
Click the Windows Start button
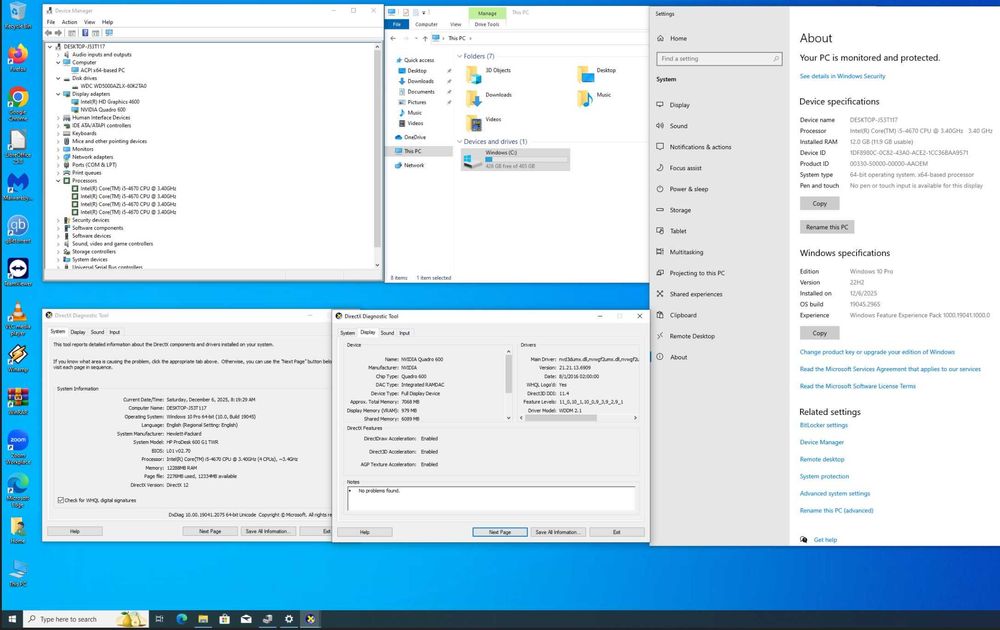point(11,619)
